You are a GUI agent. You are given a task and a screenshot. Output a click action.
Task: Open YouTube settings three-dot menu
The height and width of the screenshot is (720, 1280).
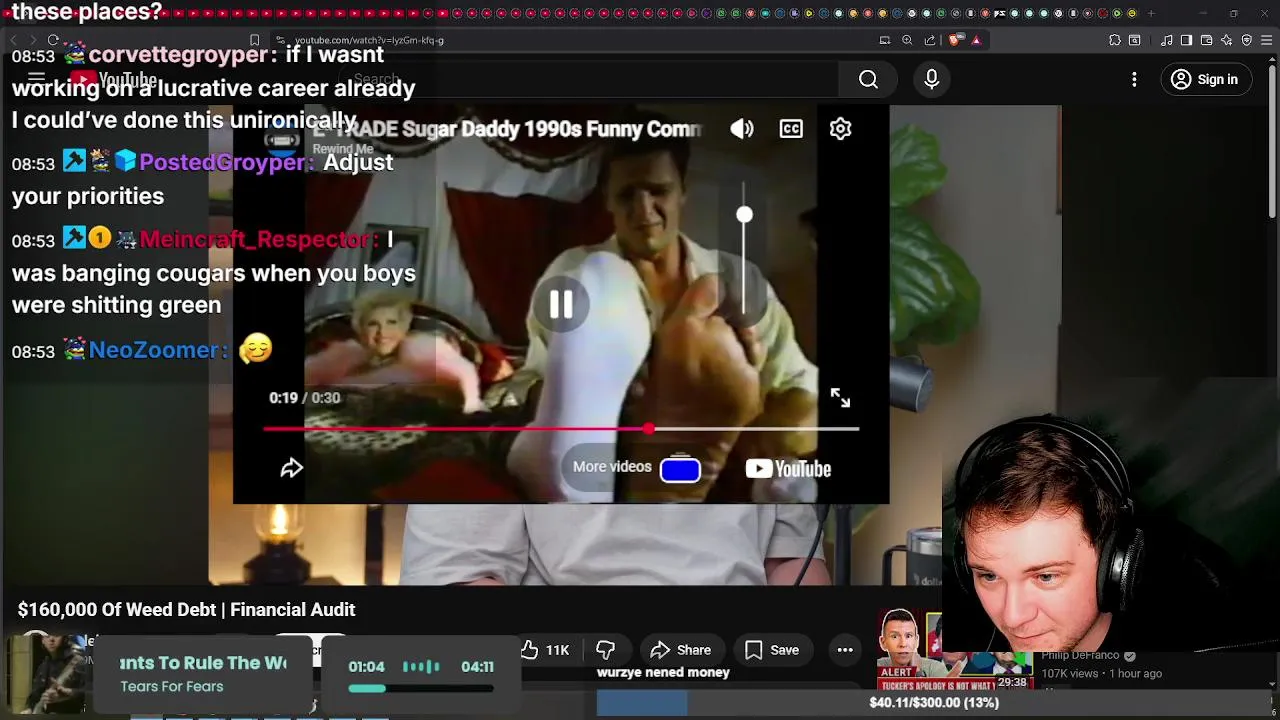pyautogui.click(x=1134, y=80)
